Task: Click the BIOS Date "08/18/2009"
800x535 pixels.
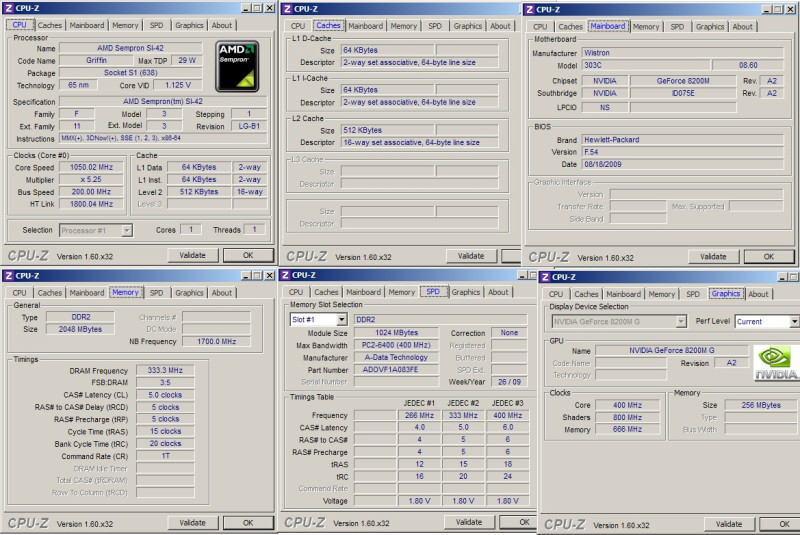Action: coord(683,164)
